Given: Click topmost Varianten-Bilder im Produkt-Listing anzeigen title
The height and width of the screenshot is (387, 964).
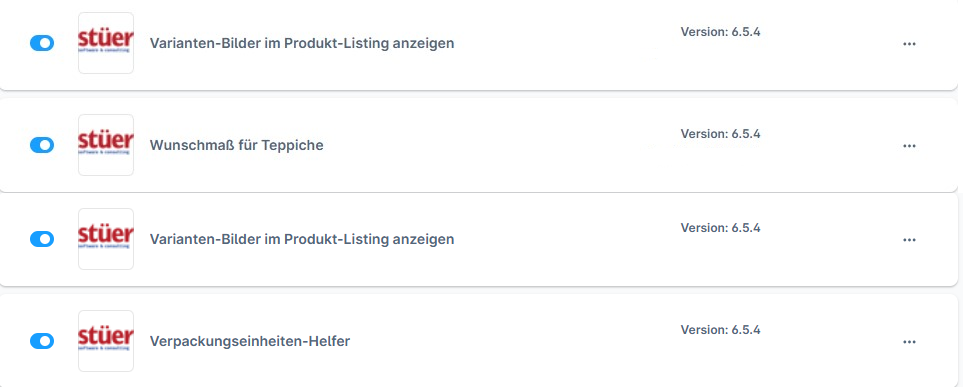Looking at the screenshot, I should coord(302,44).
